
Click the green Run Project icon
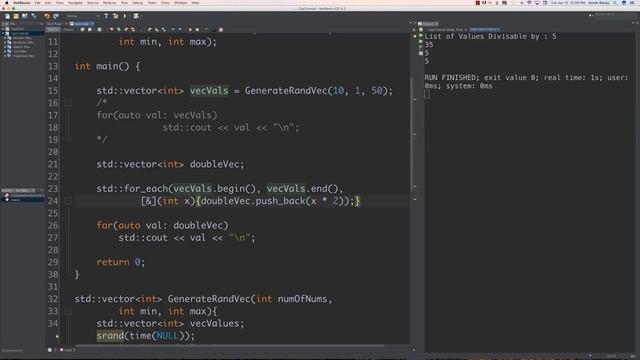(125, 16)
